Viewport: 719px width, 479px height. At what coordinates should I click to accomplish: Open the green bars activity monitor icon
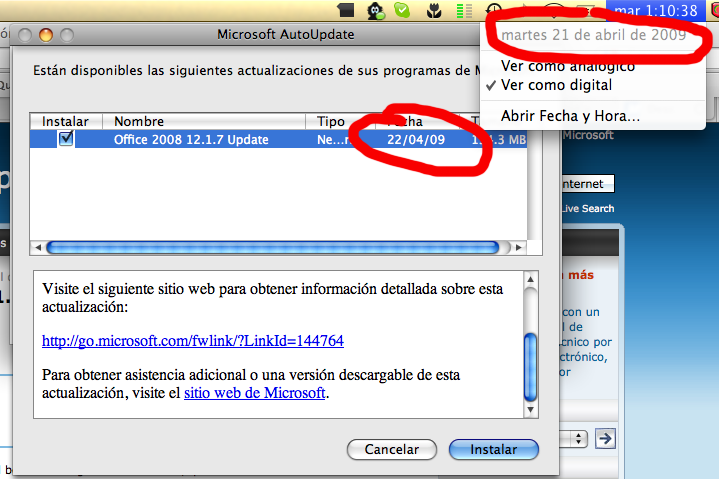[464, 10]
